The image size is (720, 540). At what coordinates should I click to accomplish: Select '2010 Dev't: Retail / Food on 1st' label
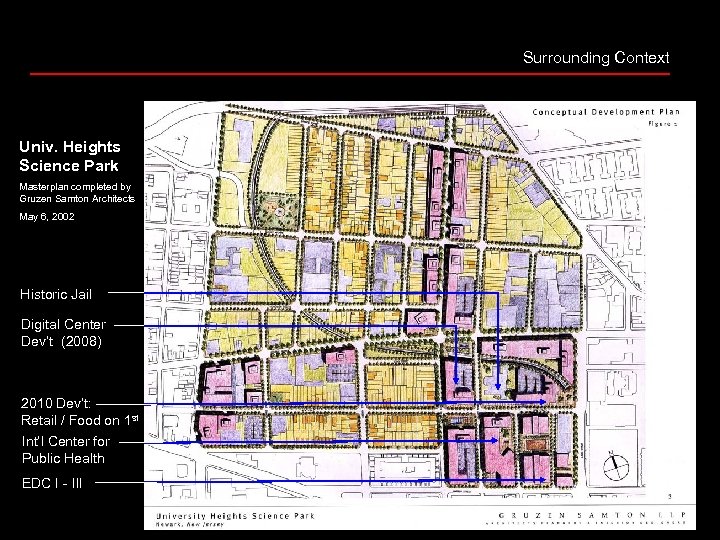[x=79, y=412]
